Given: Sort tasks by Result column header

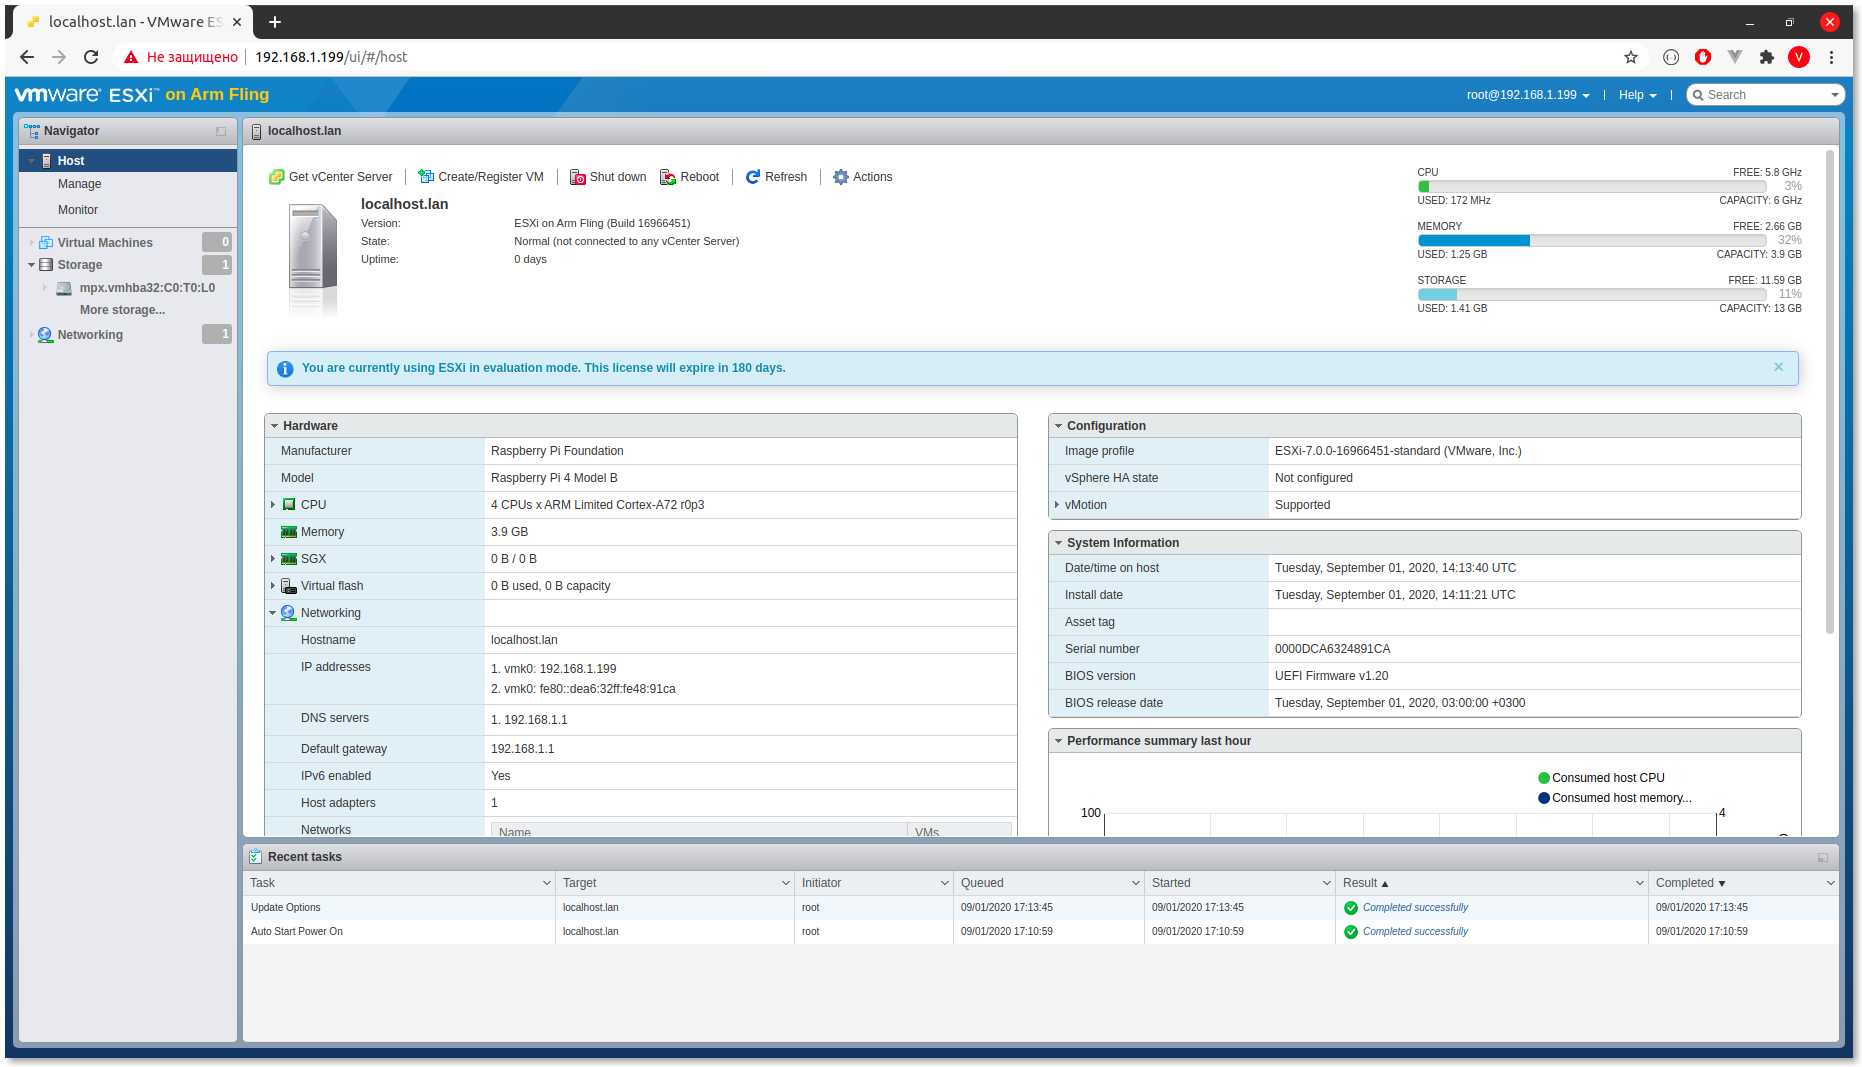Looking at the screenshot, I should (x=1491, y=883).
